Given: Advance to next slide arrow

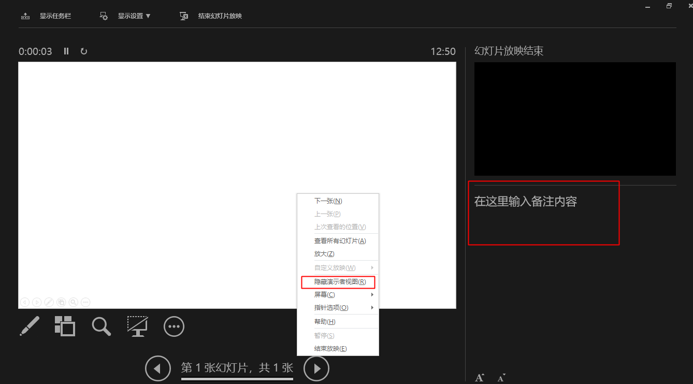Looking at the screenshot, I should [316, 368].
